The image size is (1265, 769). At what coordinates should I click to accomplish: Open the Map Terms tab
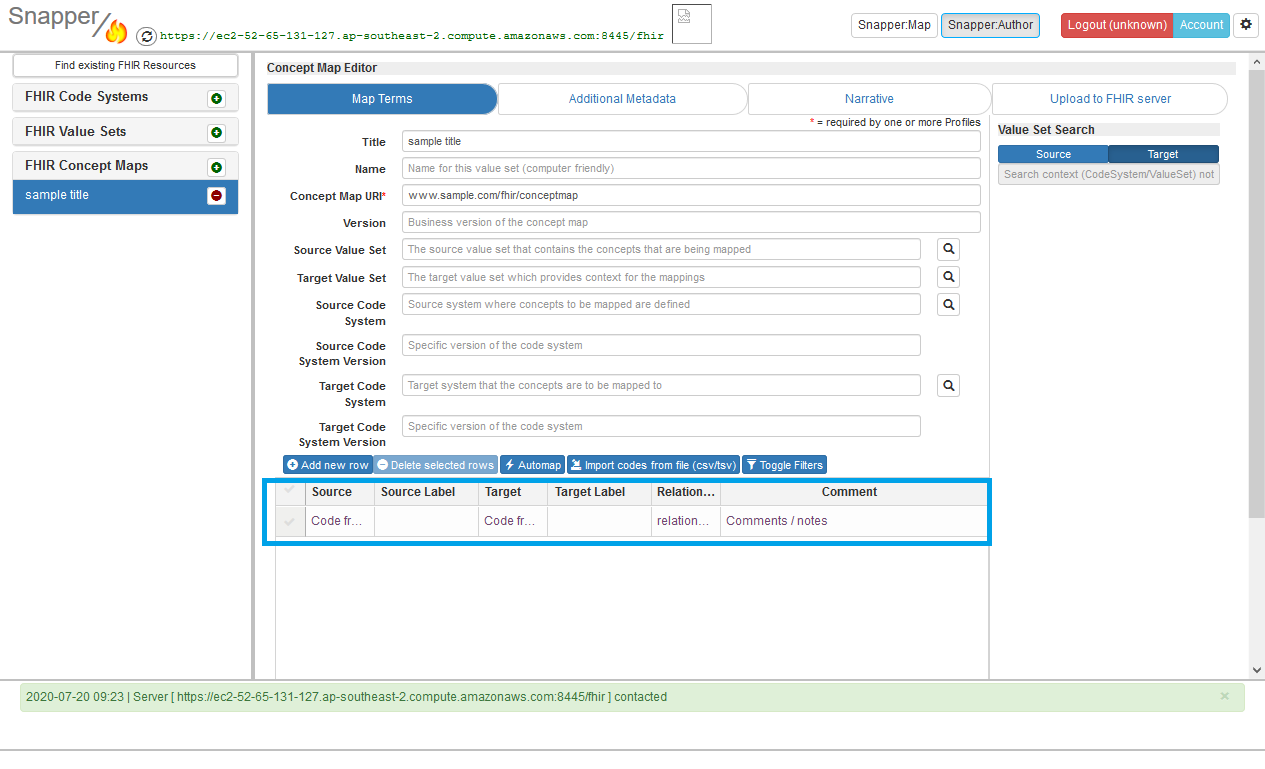pos(382,99)
